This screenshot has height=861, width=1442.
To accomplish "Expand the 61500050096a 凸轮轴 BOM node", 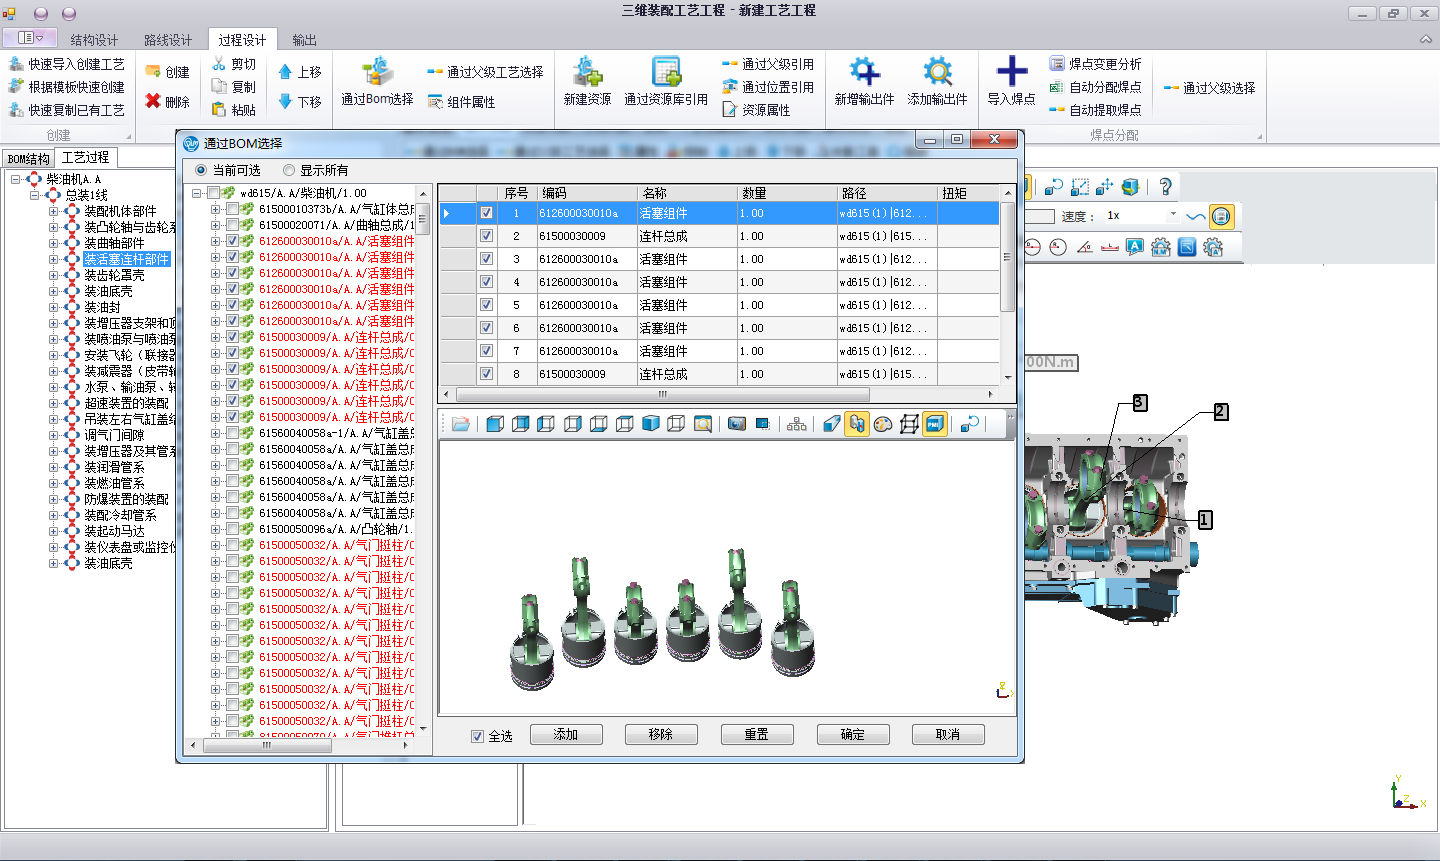I will 215,529.
